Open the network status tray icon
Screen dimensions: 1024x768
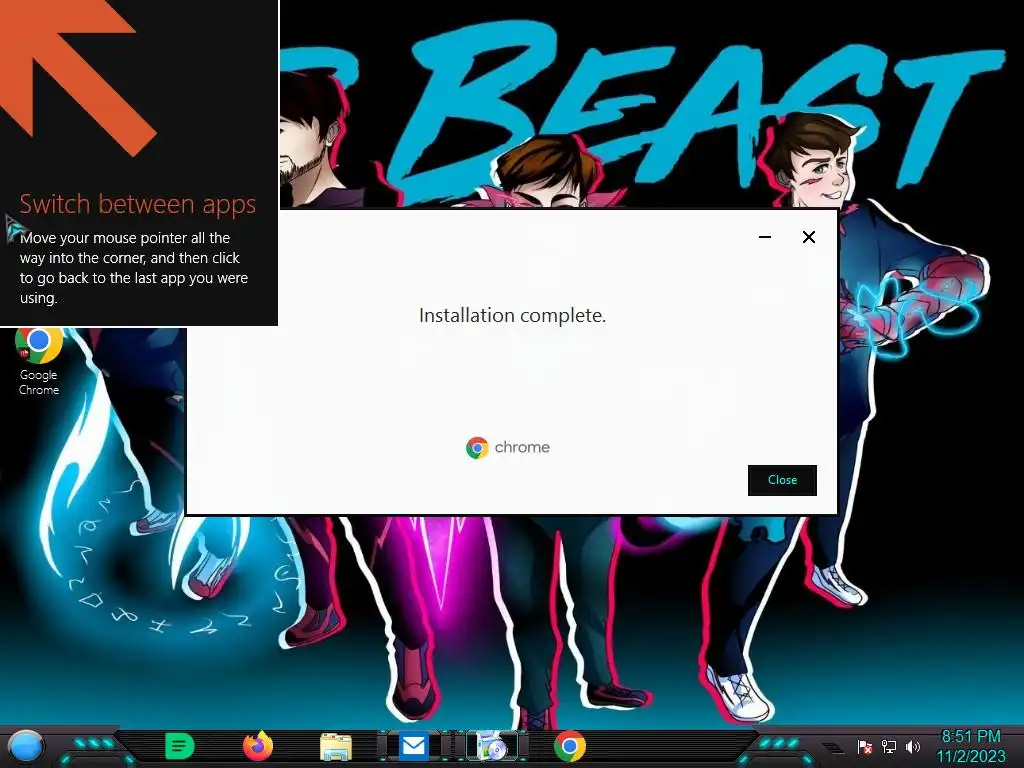[888, 746]
